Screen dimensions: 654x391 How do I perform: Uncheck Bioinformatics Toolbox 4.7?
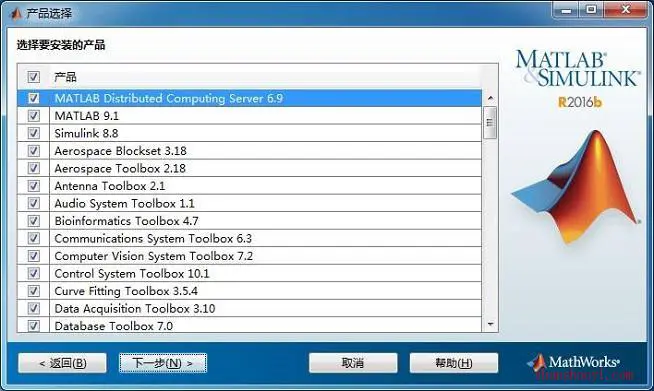pos(34,221)
